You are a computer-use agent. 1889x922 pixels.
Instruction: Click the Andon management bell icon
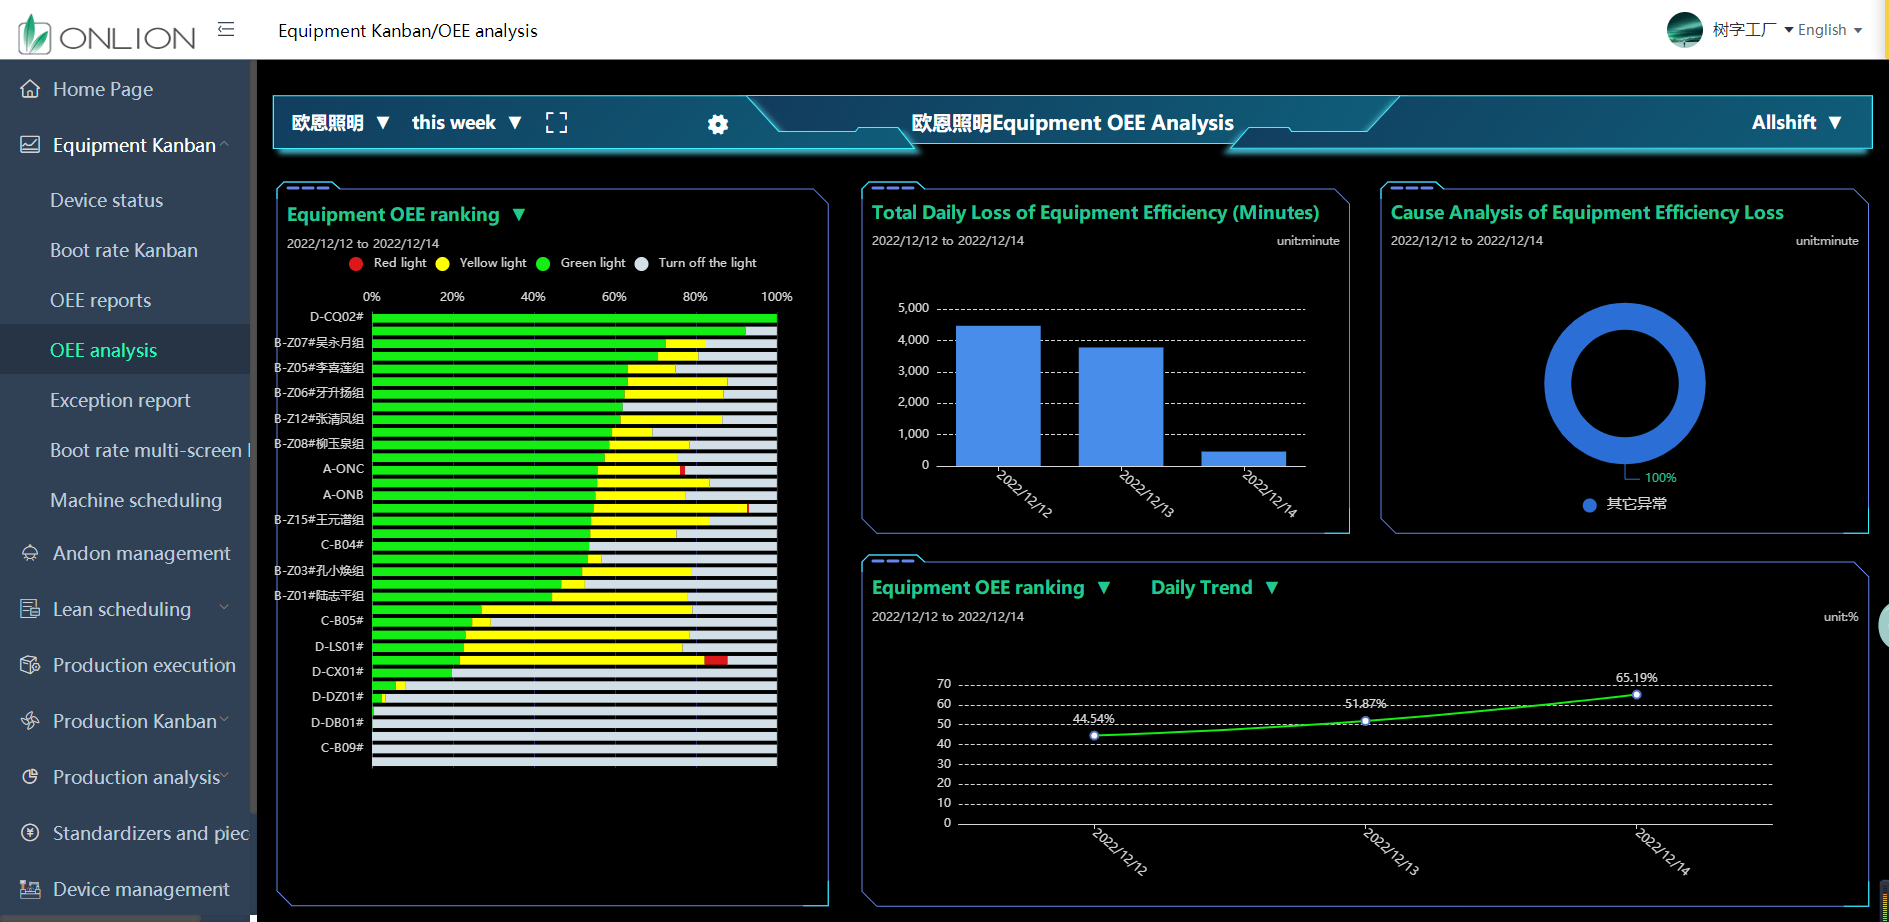click(x=30, y=553)
